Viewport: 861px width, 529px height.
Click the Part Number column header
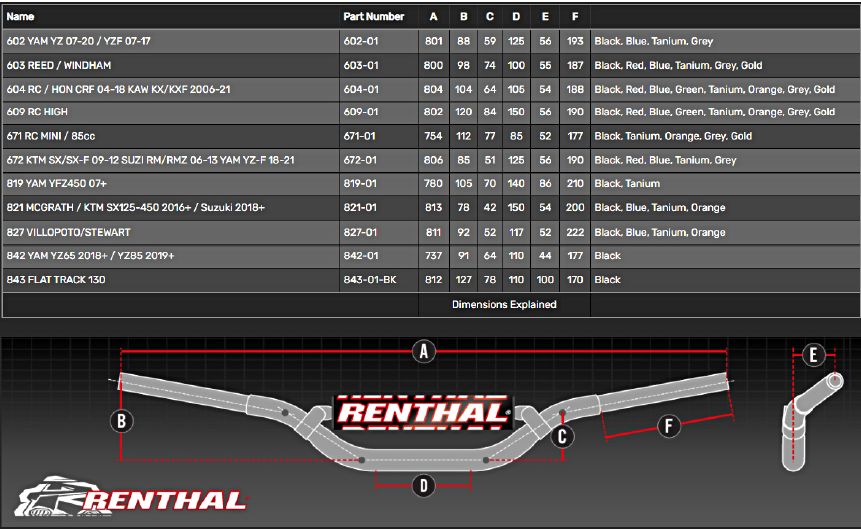[373, 16]
